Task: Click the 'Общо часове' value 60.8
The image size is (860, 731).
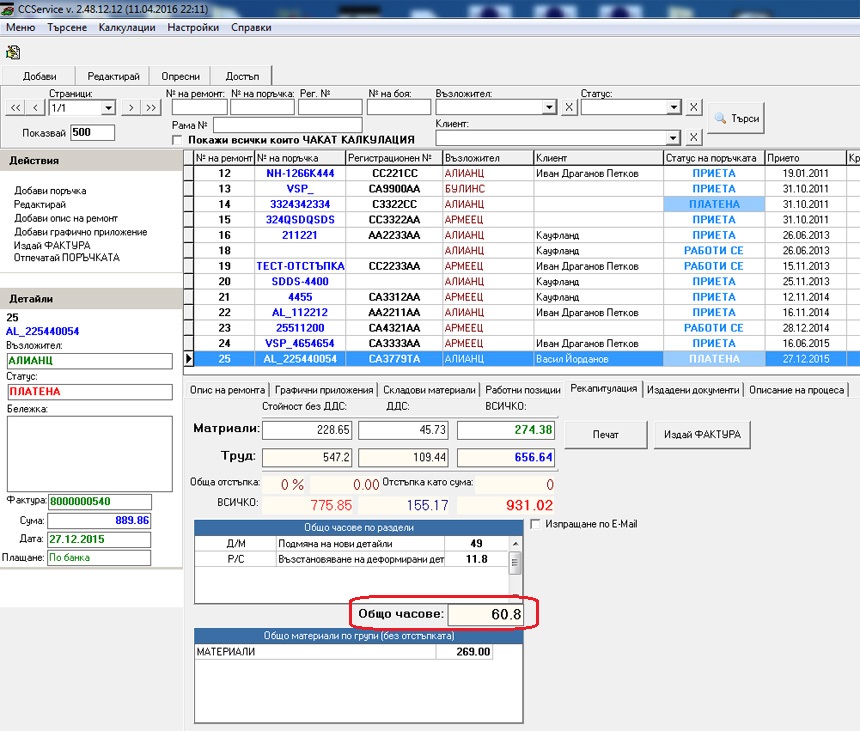Action: coord(485,614)
